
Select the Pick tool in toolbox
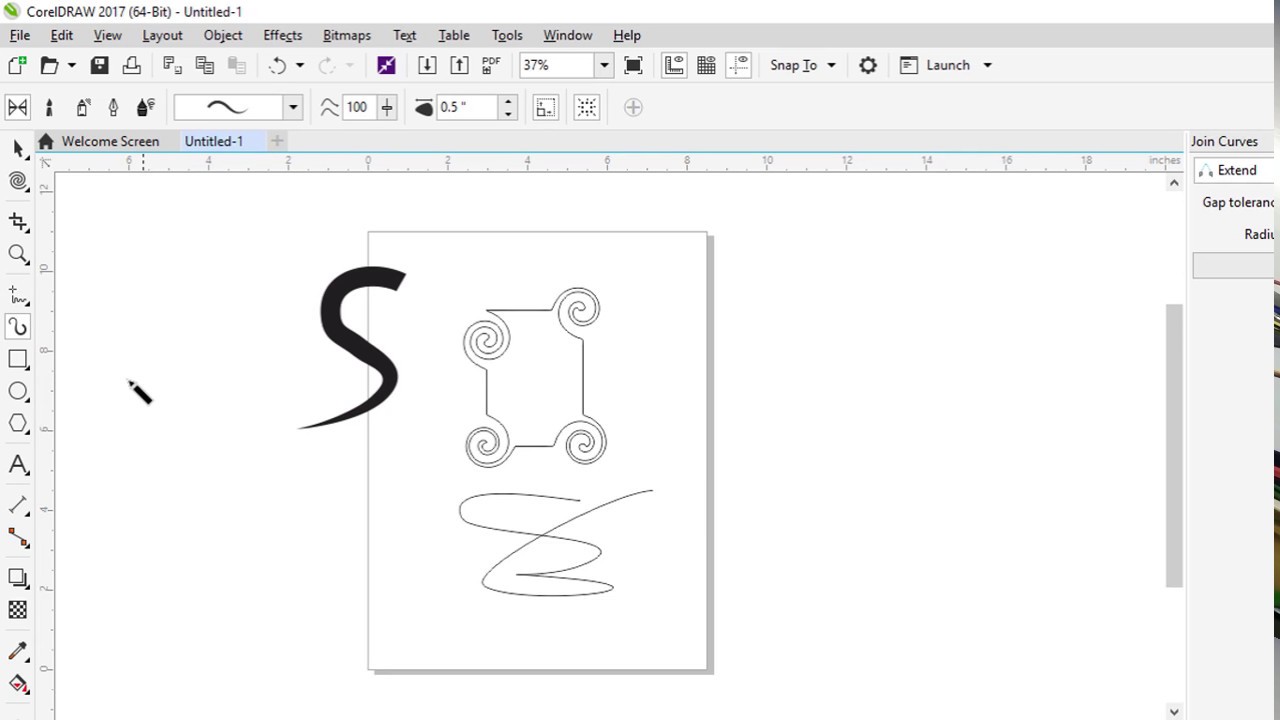18,149
